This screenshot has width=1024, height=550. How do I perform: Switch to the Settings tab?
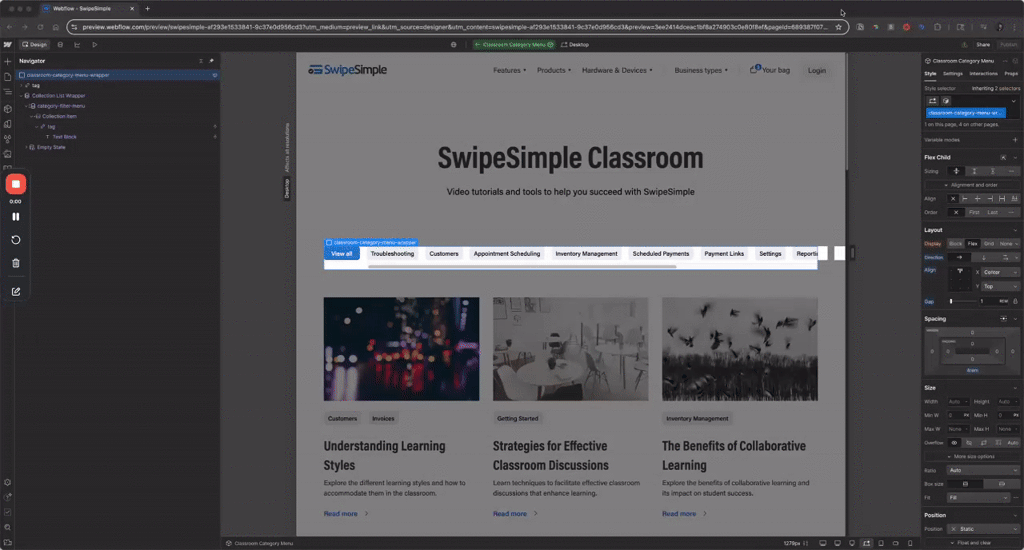(x=953, y=74)
